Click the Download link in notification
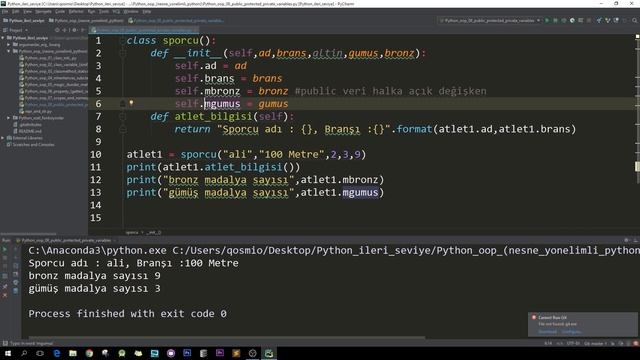Viewport: 640px width, 360px height. (547, 331)
